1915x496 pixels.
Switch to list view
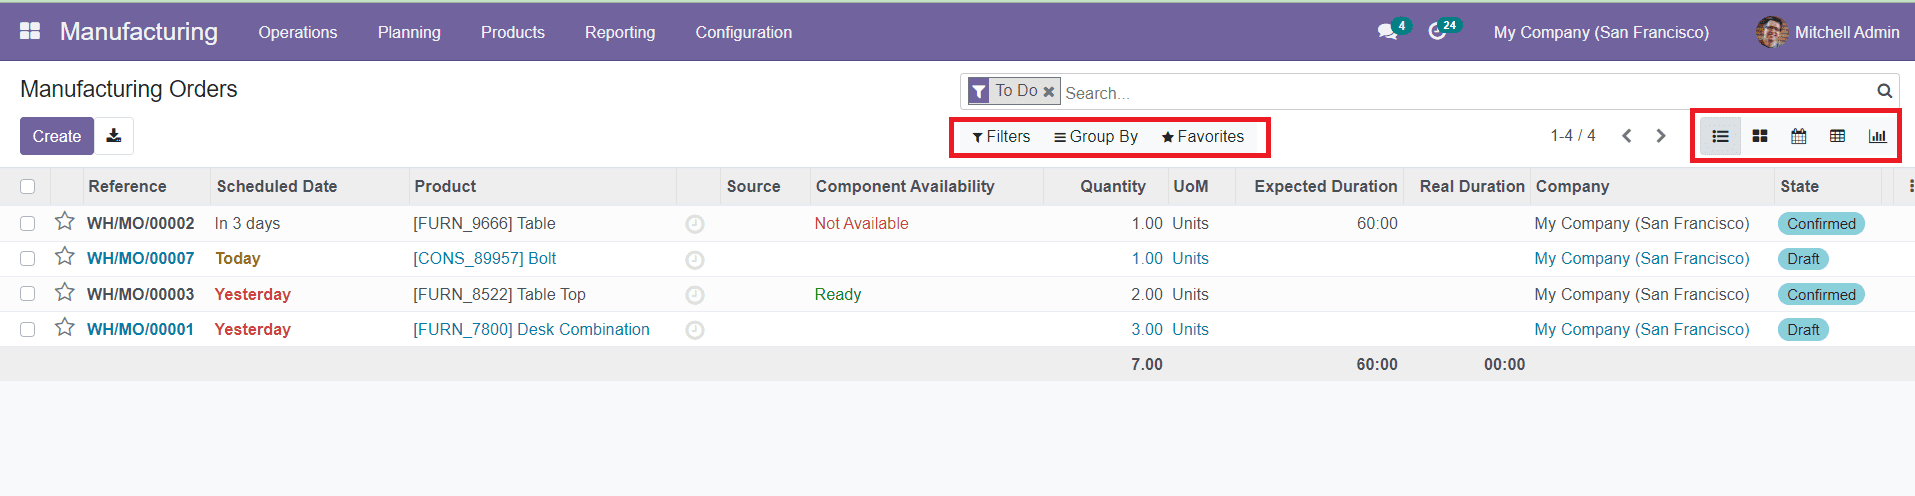coord(1720,136)
